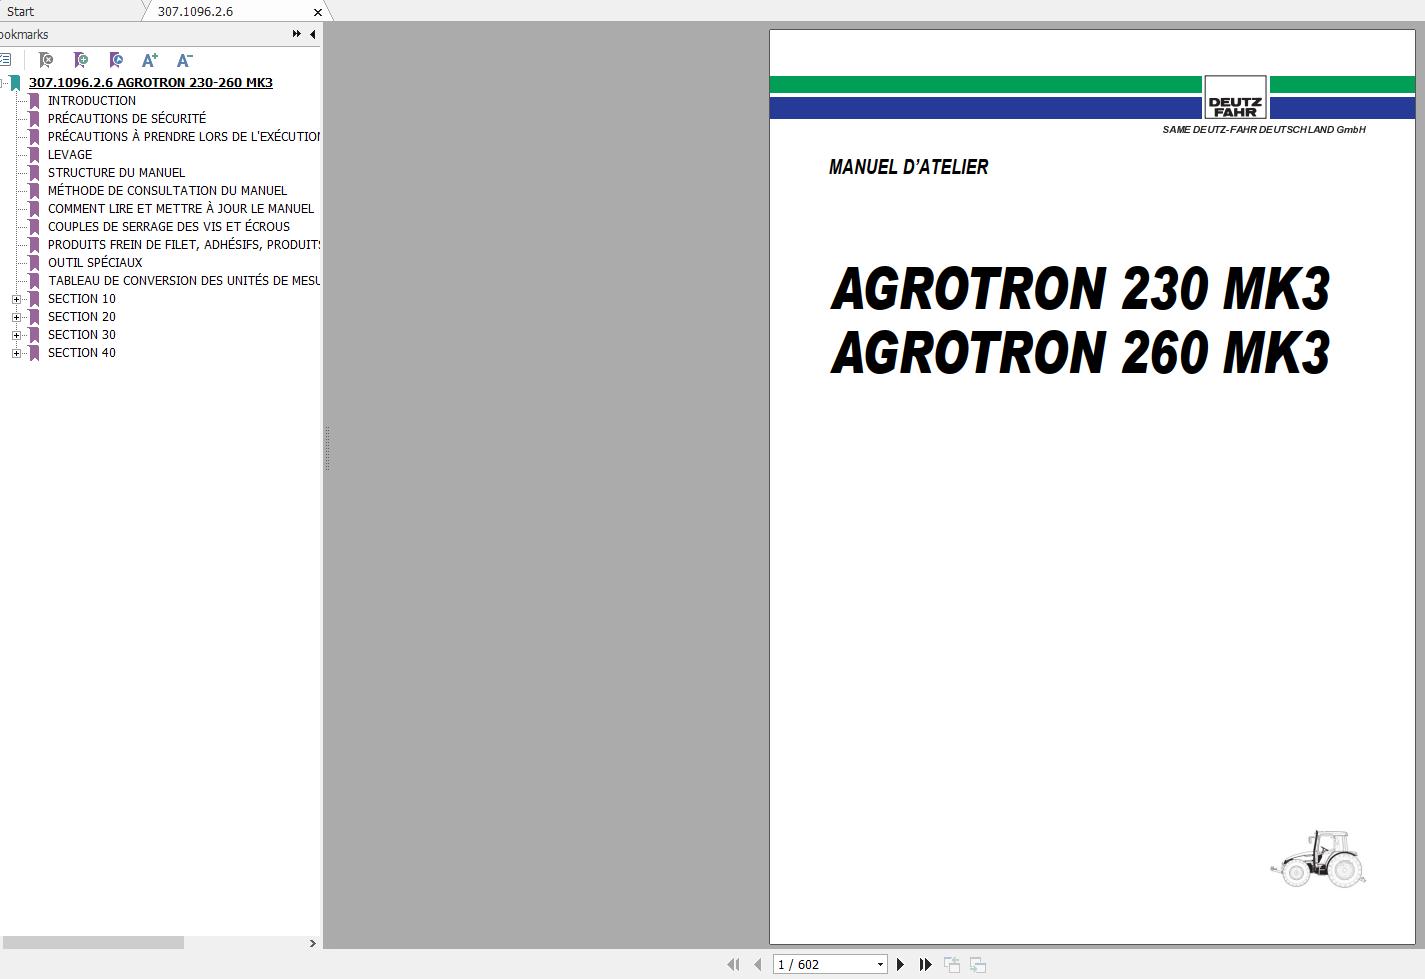This screenshot has height=979, width=1425.
Task: Click the go to bookmark icon
Action: [116, 60]
